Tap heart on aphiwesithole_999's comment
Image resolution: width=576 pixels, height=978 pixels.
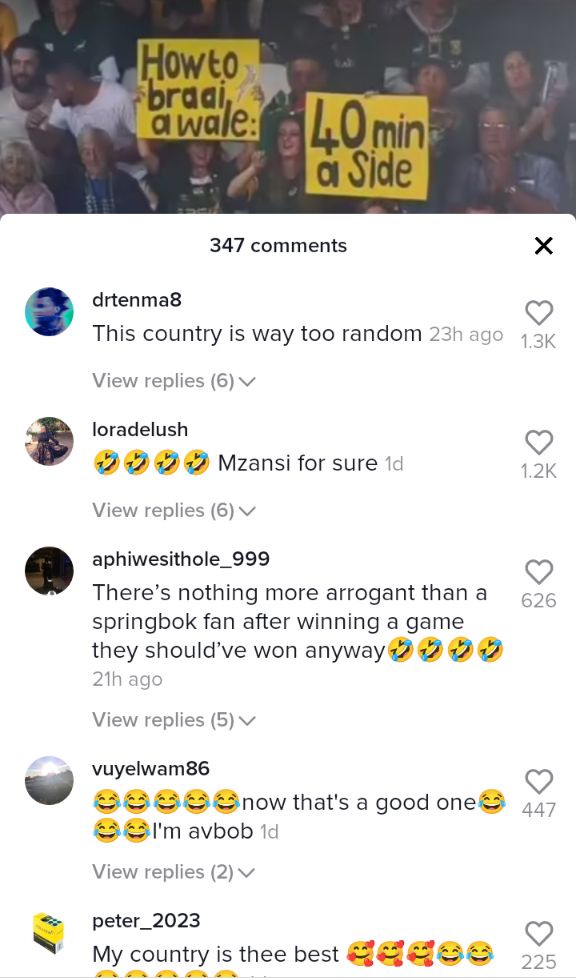(x=539, y=571)
